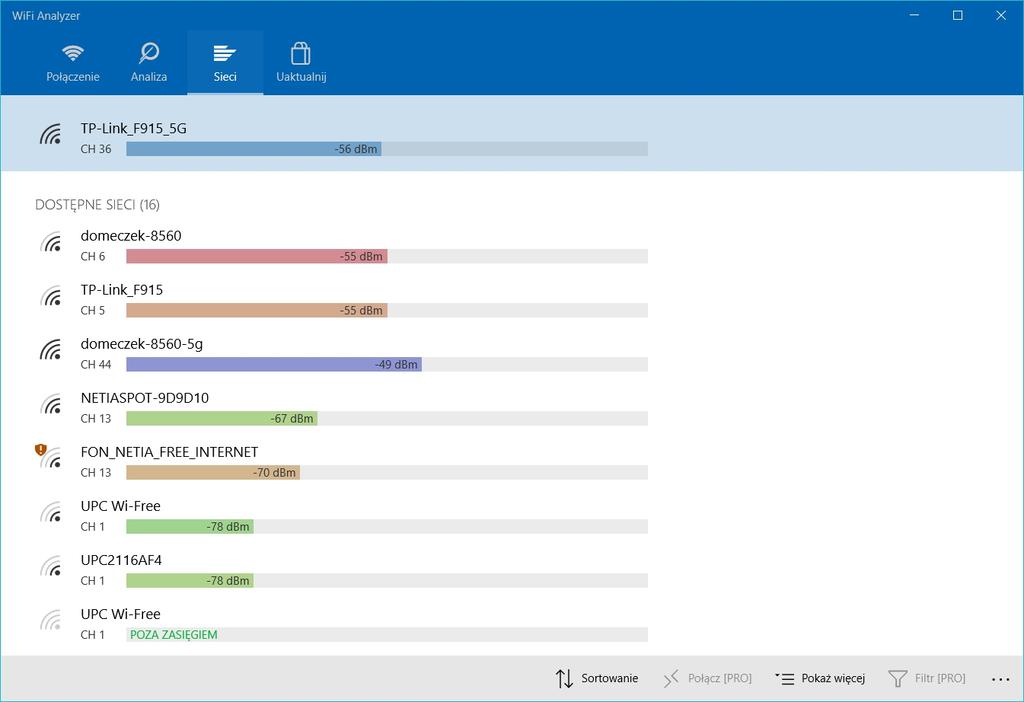Image resolution: width=1024 pixels, height=702 pixels.
Task: Click the POZA ZASIĘGIEM status label
Action: click(174, 635)
